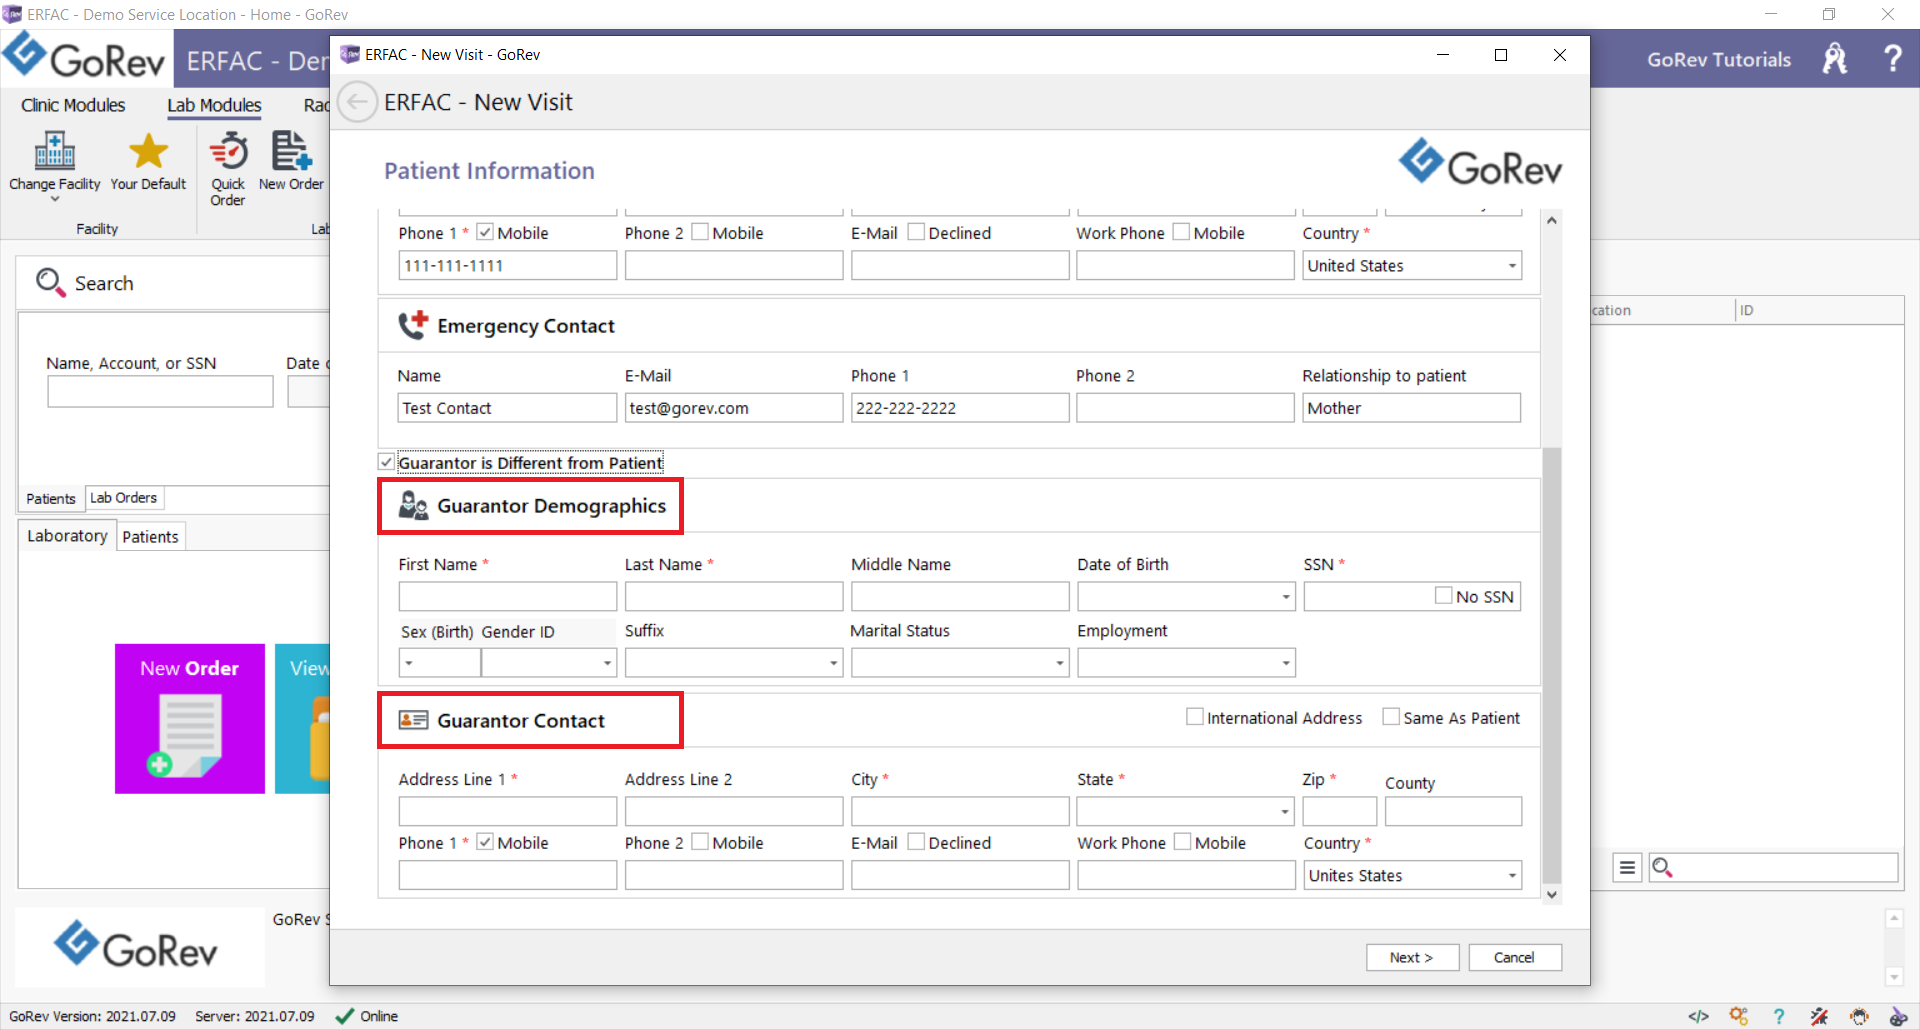Screen dimensions: 1920x1030
Task: Open the paint palette theme icon in status bar
Action: (1898, 1016)
